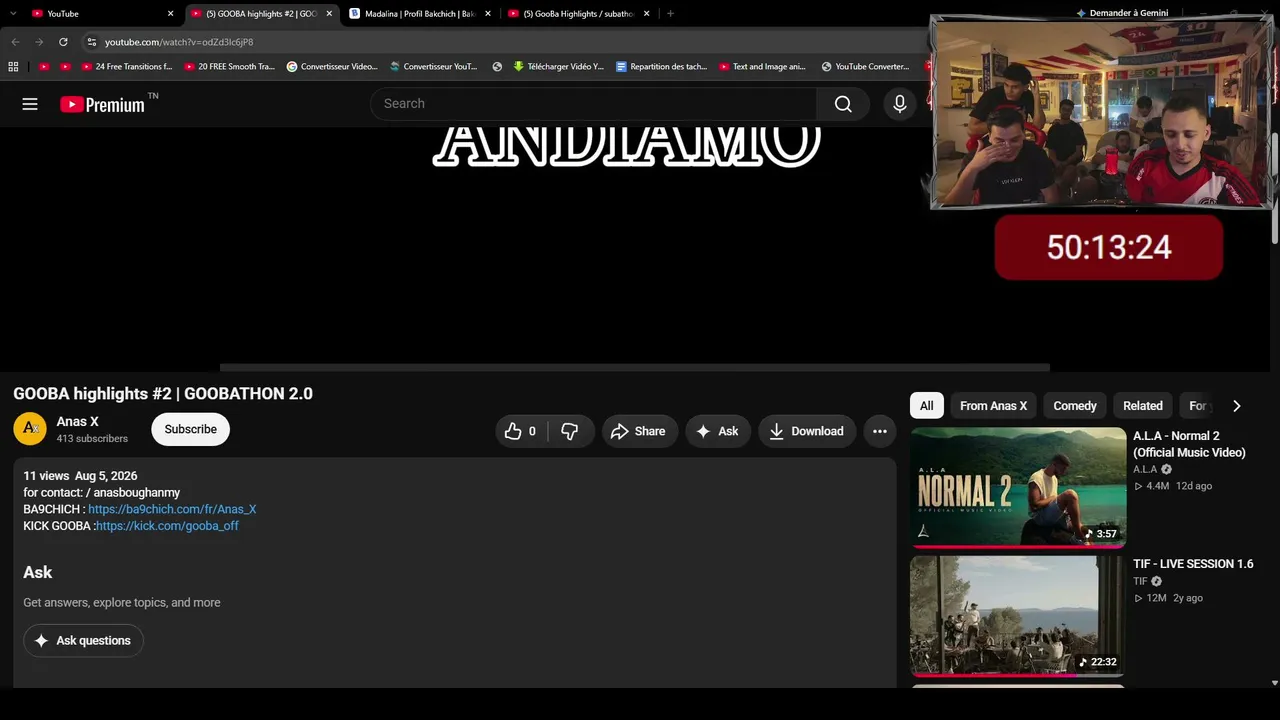Screen dimensions: 1280x720
Task: Open the new tab plus button
Action: click(x=670, y=14)
